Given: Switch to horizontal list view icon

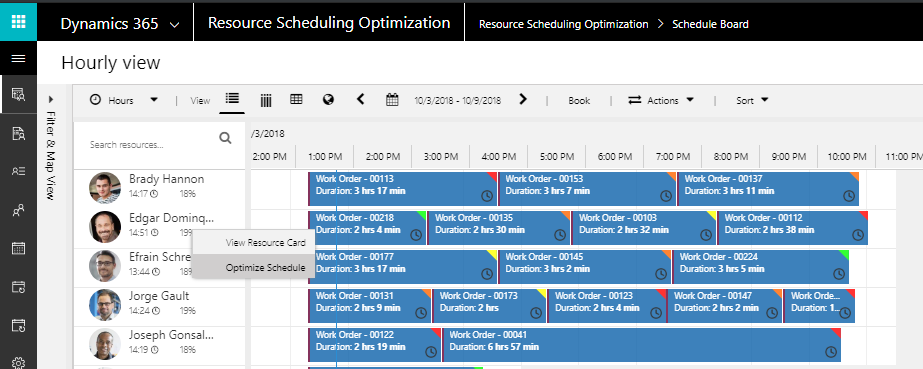Looking at the screenshot, I should [x=232, y=98].
